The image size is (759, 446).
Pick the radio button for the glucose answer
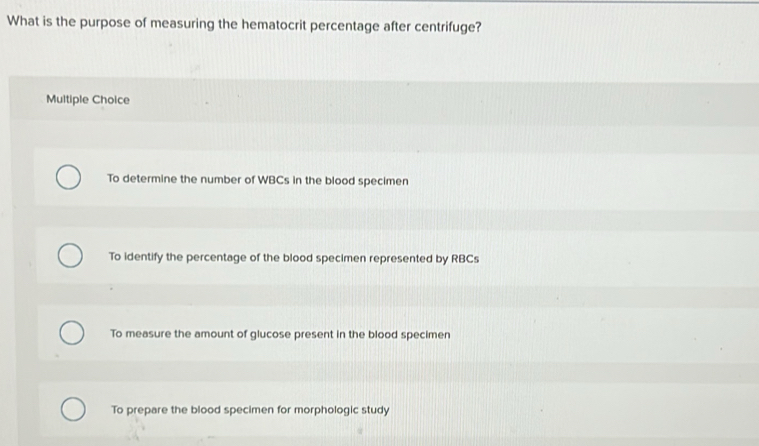coord(70,333)
